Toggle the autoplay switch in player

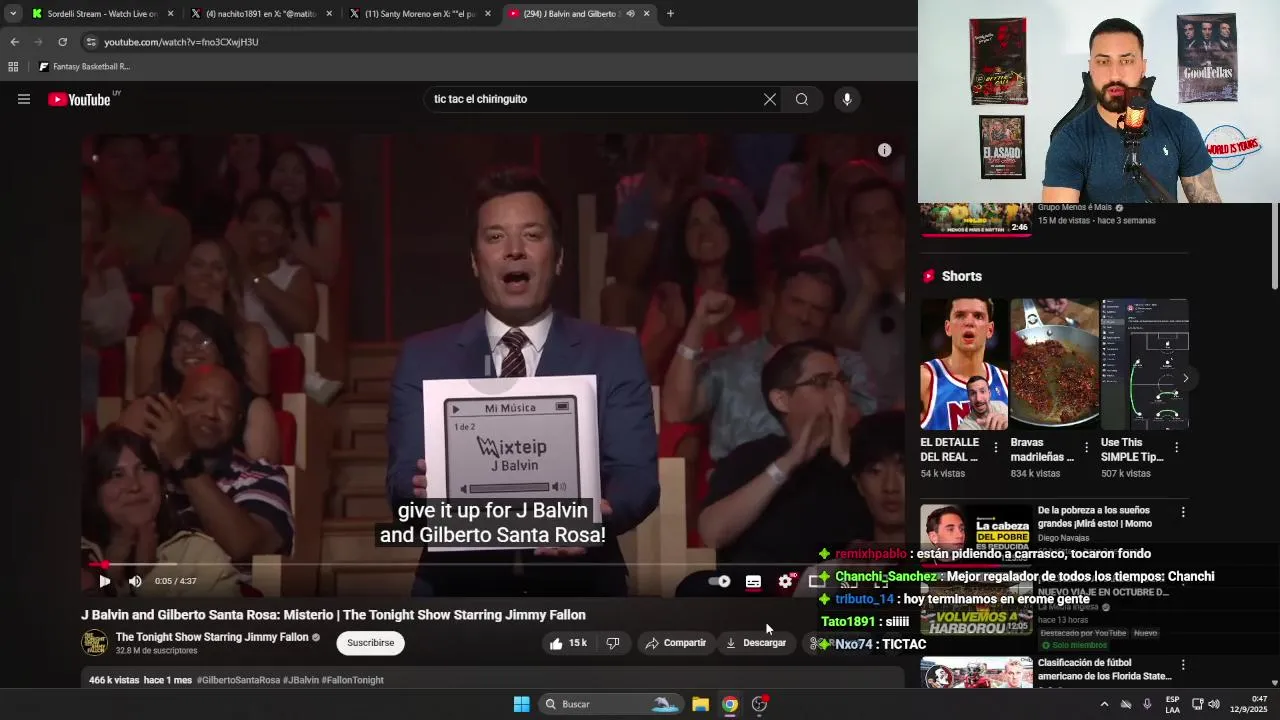[719, 581]
